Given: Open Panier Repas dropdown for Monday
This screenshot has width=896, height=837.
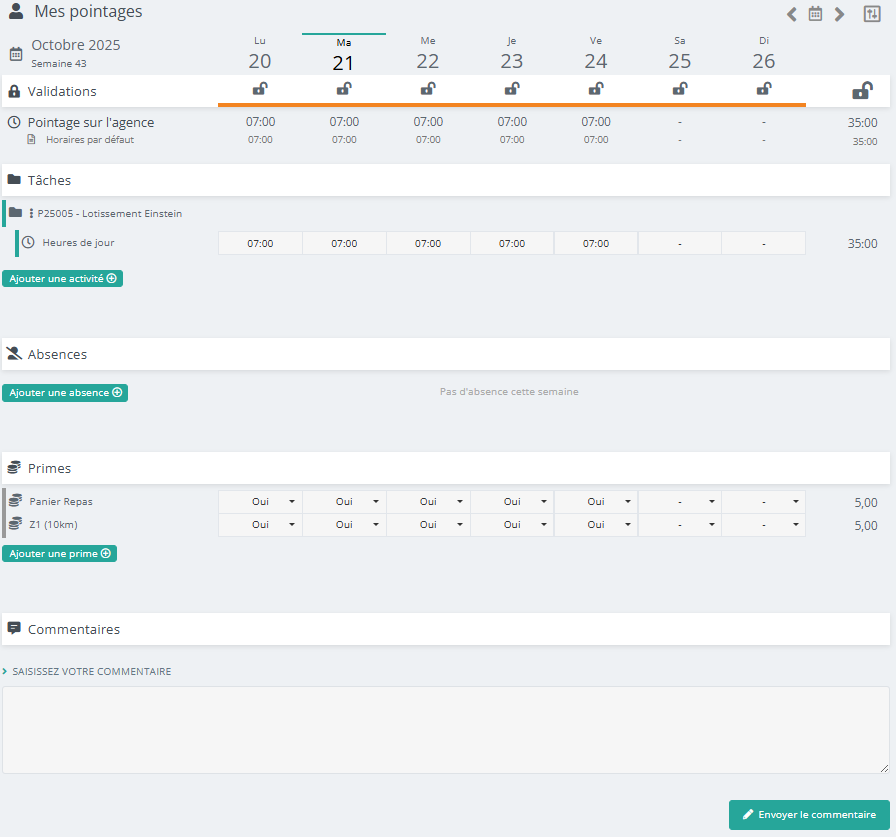Looking at the screenshot, I should pos(260,502).
